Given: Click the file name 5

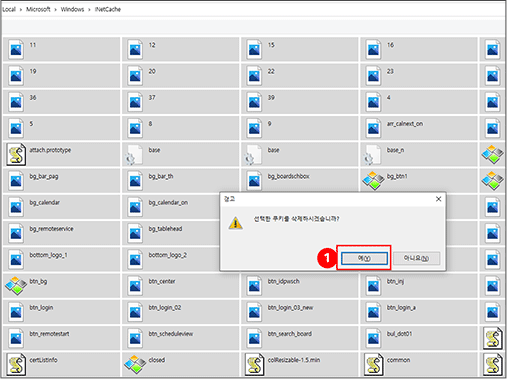Looking at the screenshot, I should [31, 124].
